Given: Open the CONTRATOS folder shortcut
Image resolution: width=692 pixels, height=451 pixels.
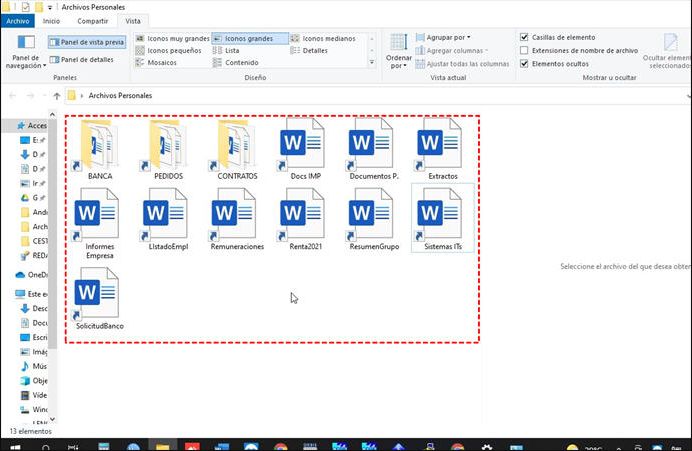Looking at the screenshot, I should point(237,150).
